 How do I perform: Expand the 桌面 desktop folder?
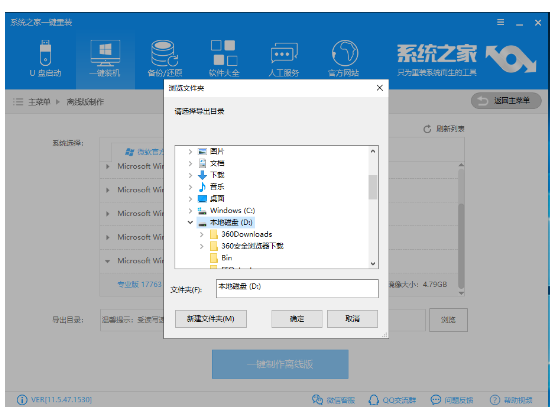click(x=190, y=199)
